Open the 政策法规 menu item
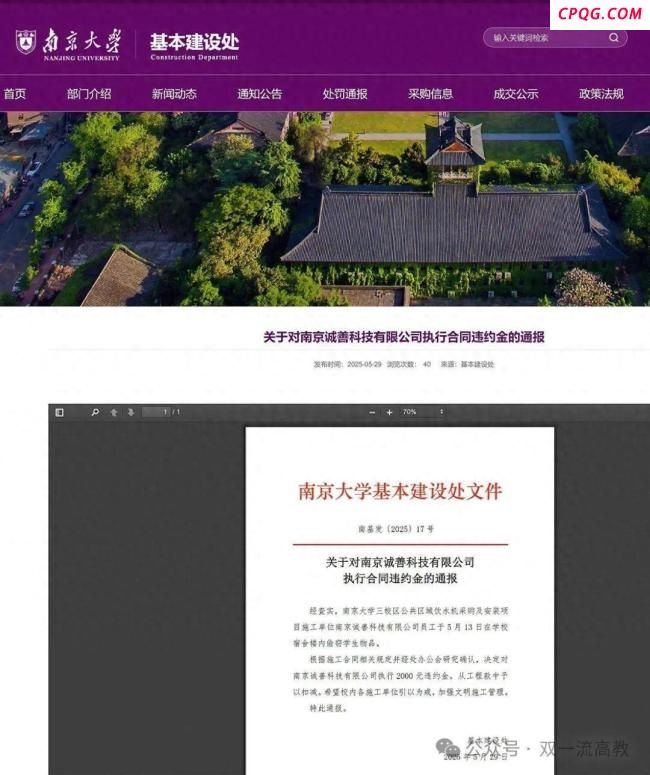The width and height of the screenshot is (650, 775). coord(601,93)
